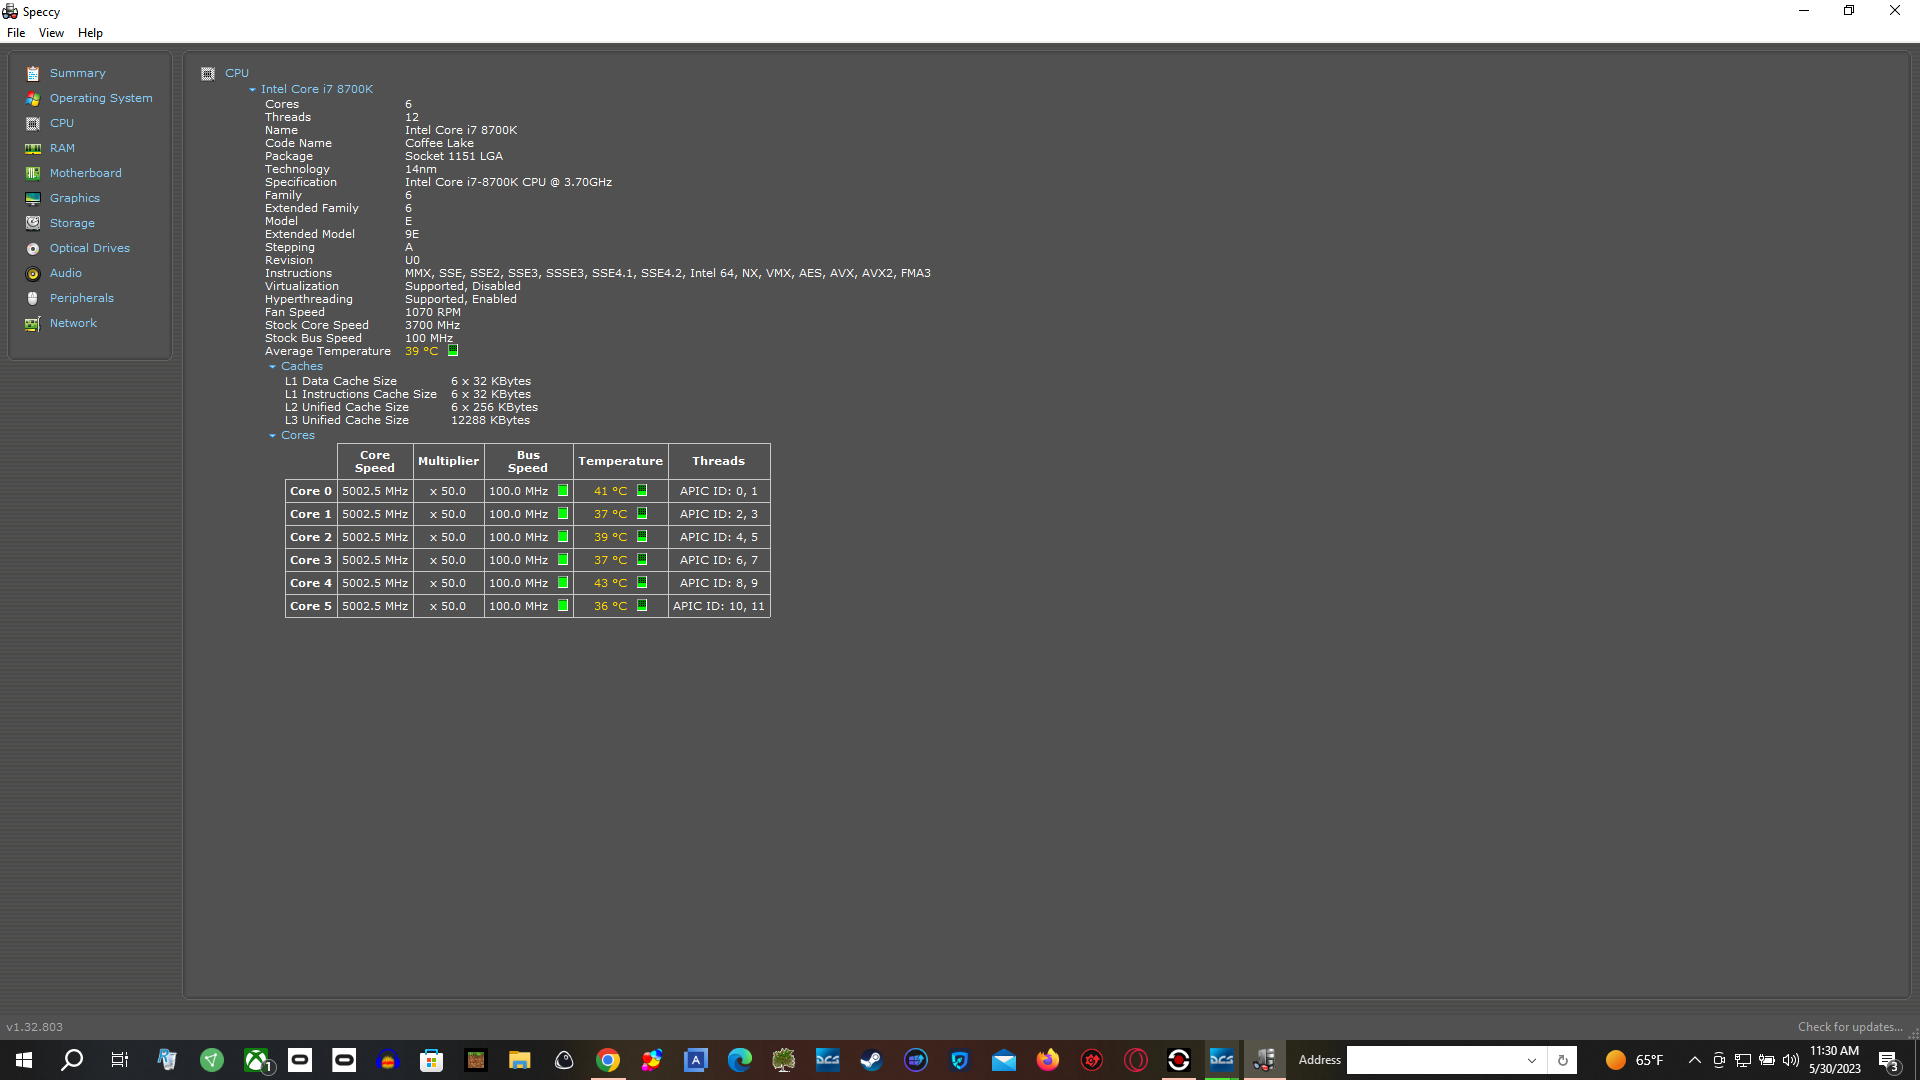Image resolution: width=1920 pixels, height=1080 pixels.
Task: Open File Explorer from the taskbar
Action: pyautogui.click(x=519, y=1060)
